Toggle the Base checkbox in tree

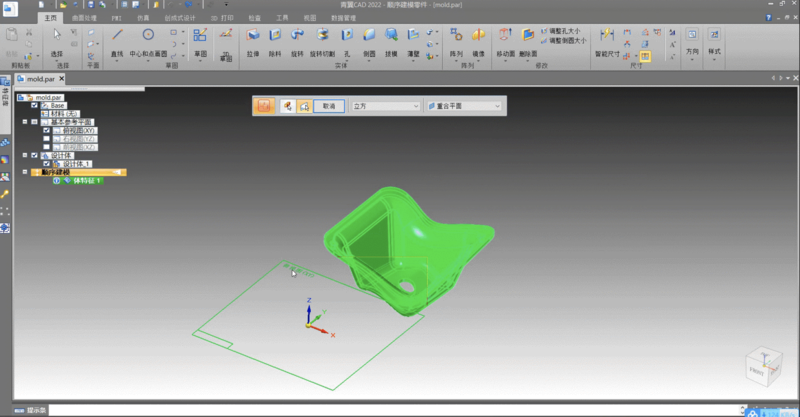click(35, 105)
